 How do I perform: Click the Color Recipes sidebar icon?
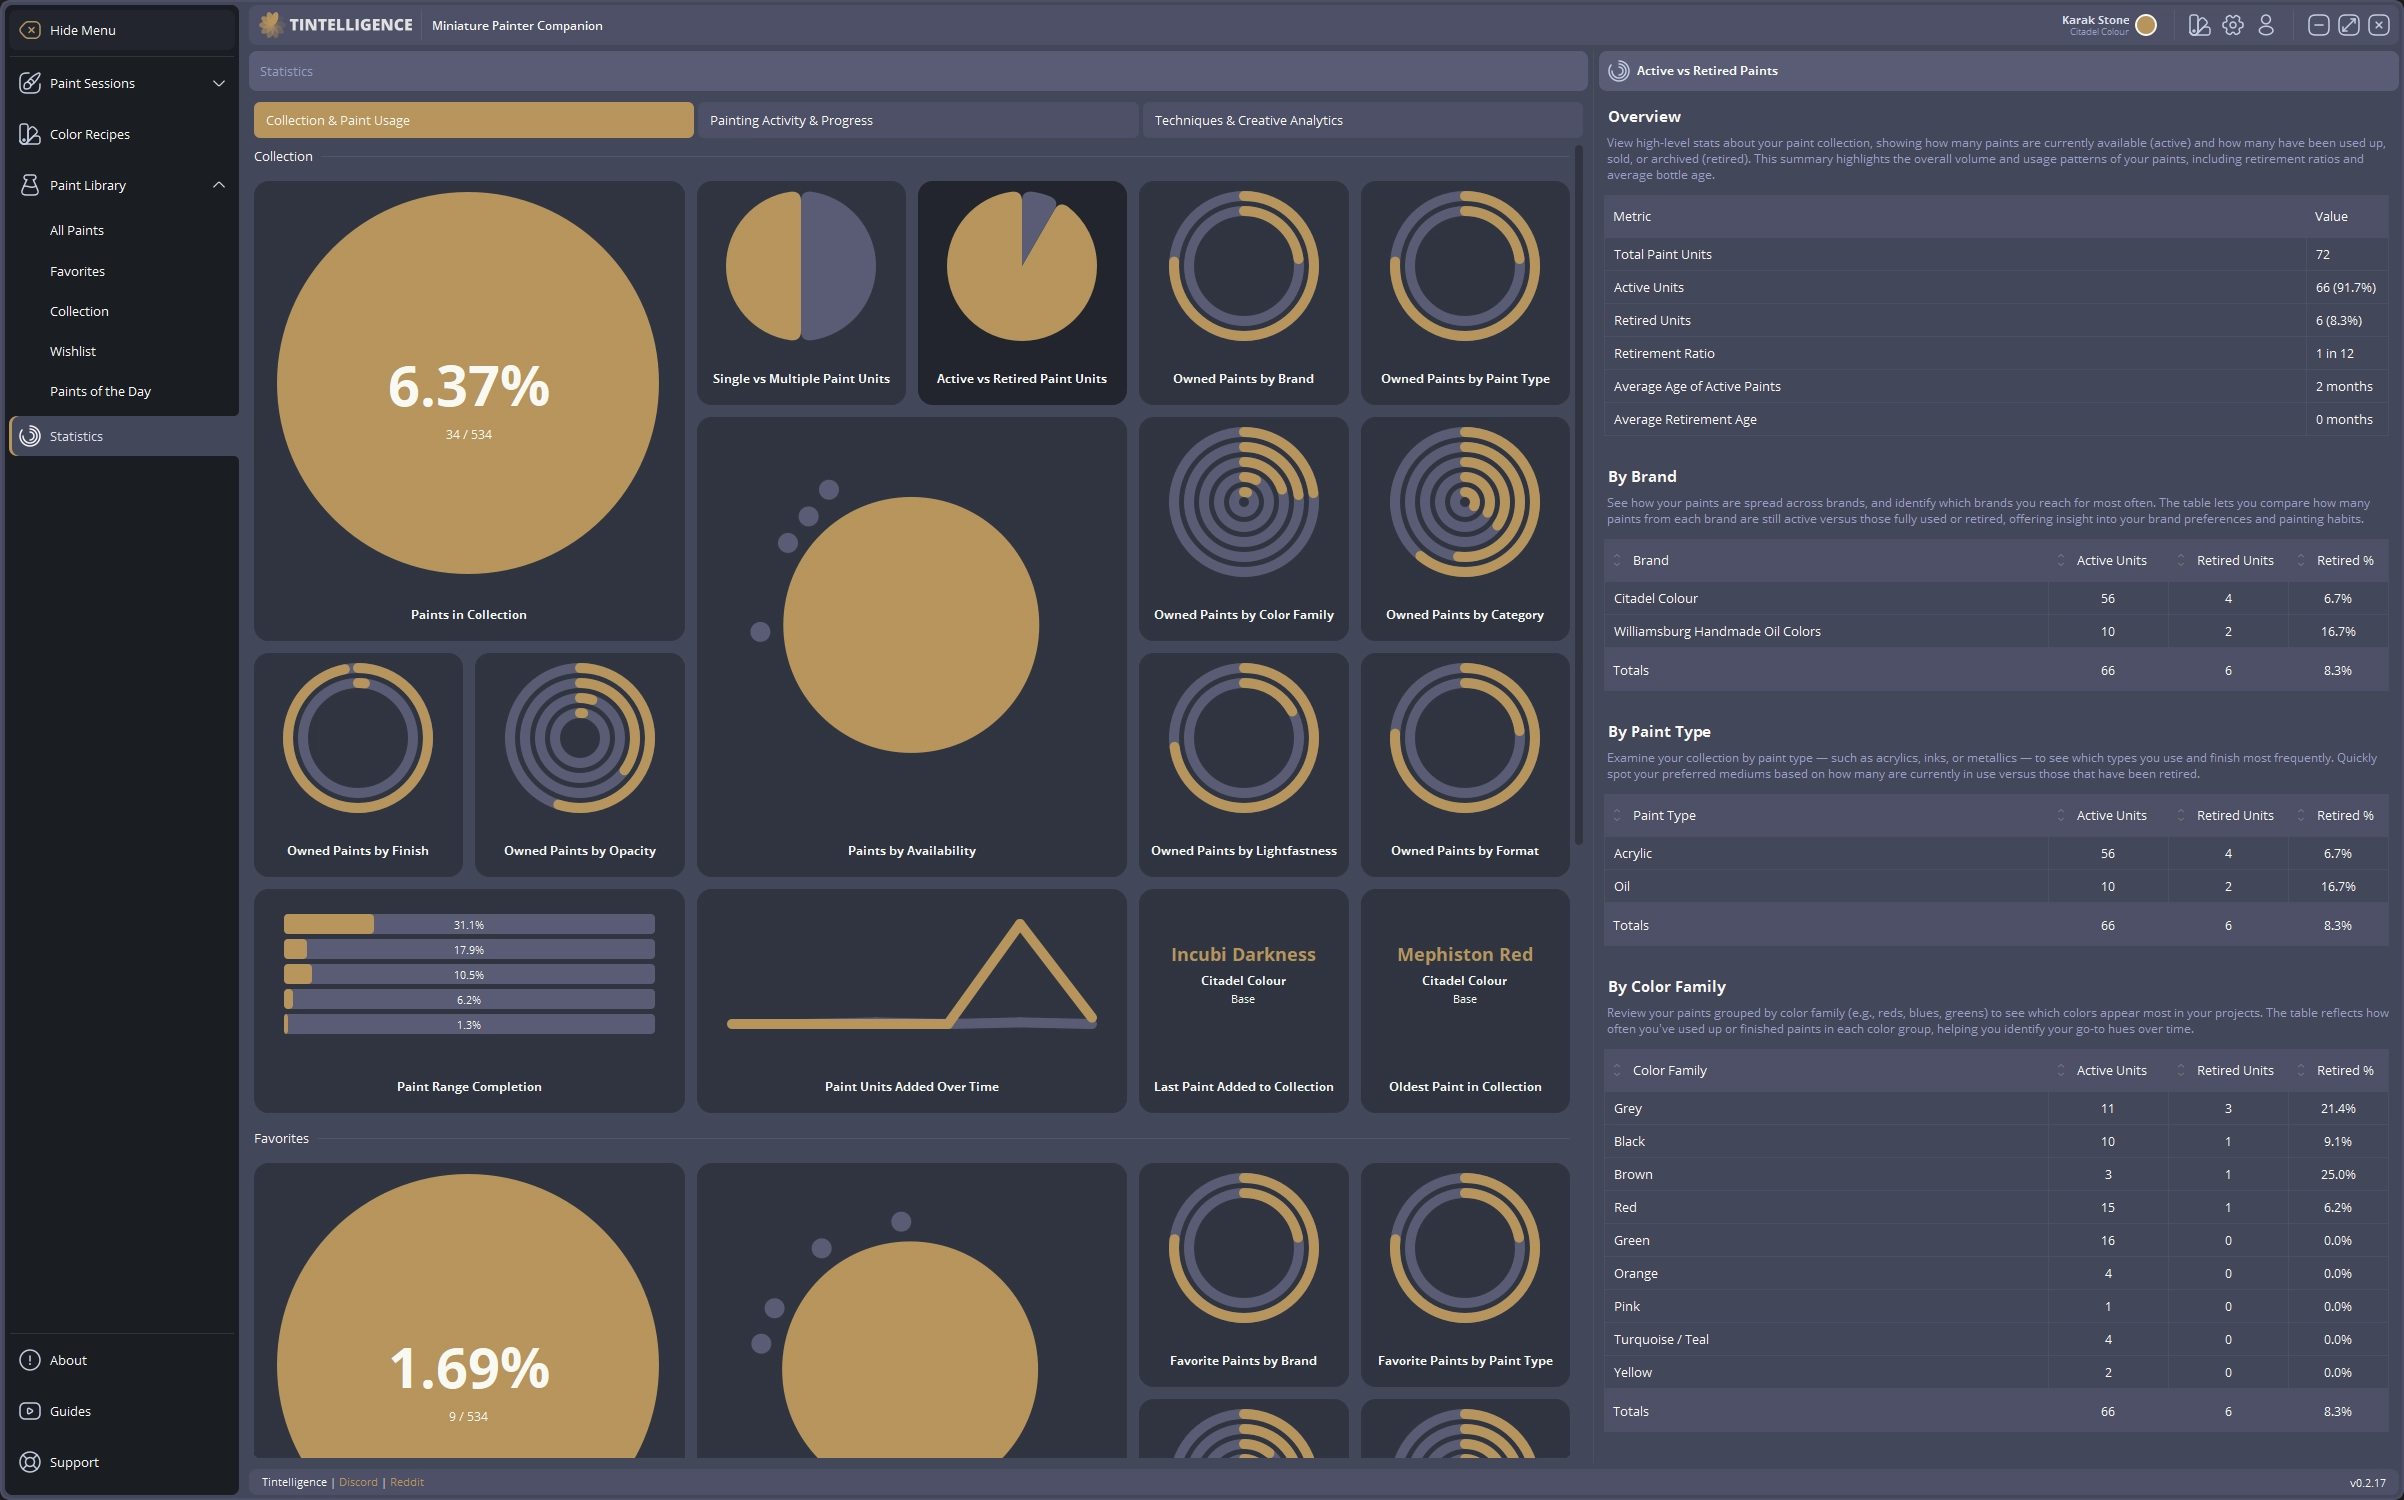[x=30, y=134]
